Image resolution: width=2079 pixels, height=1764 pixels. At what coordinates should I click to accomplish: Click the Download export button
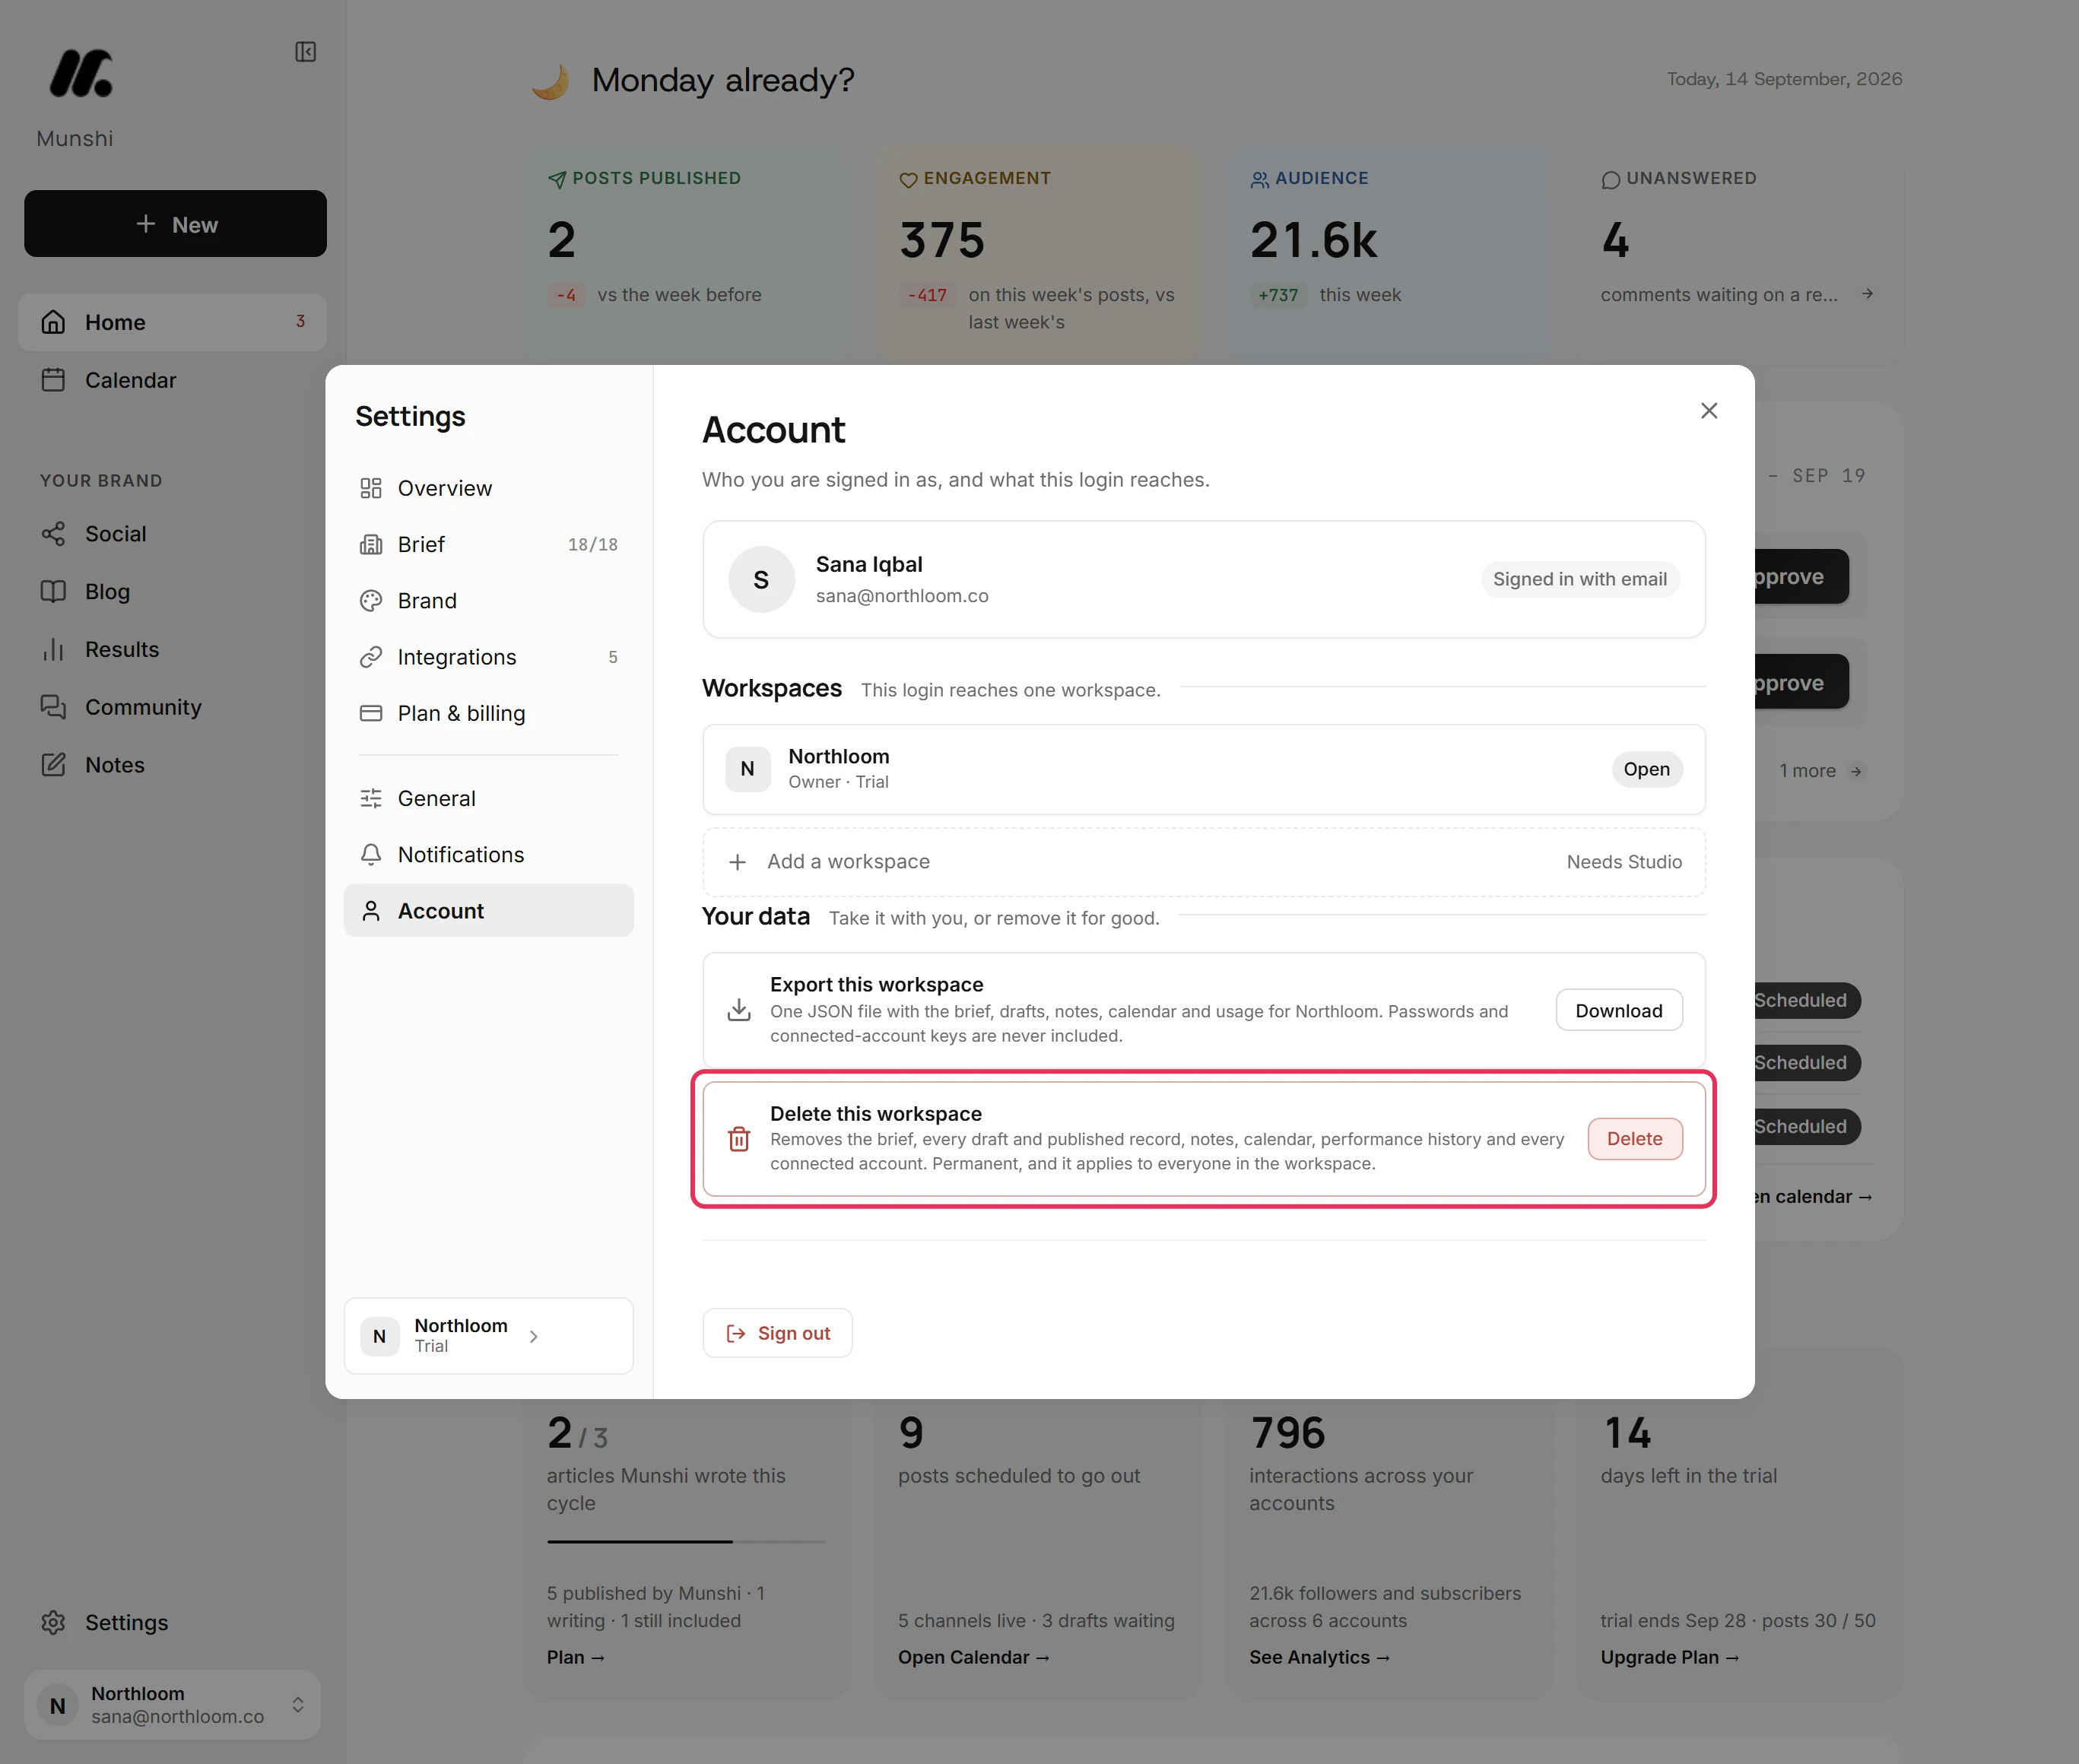coord(1619,1010)
